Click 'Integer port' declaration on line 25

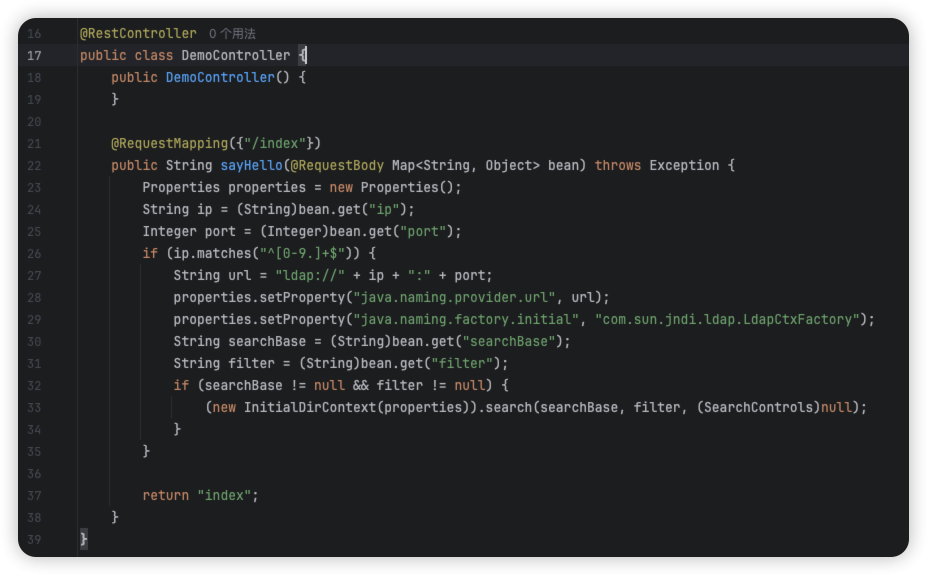point(189,232)
